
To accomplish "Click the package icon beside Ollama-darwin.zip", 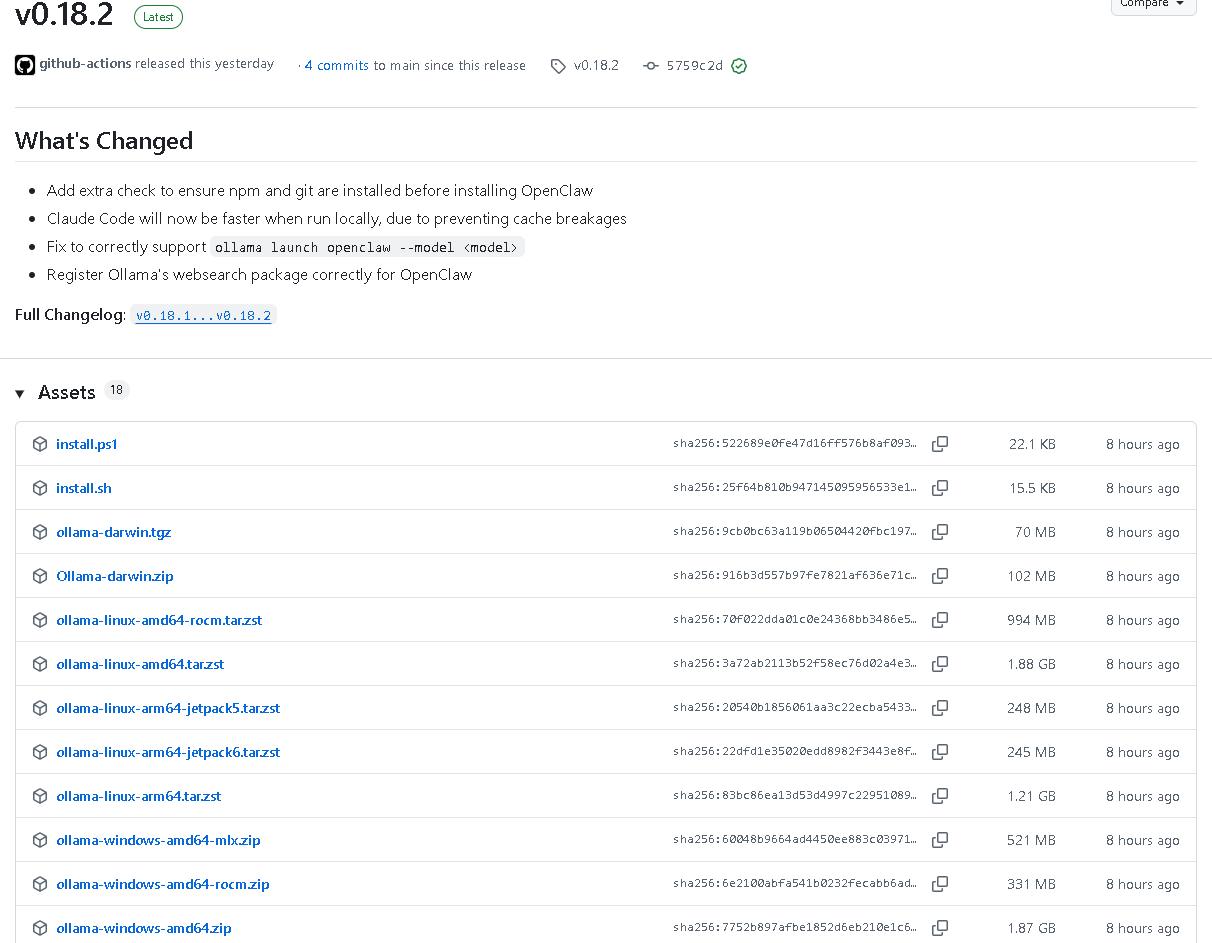I will (x=40, y=576).
